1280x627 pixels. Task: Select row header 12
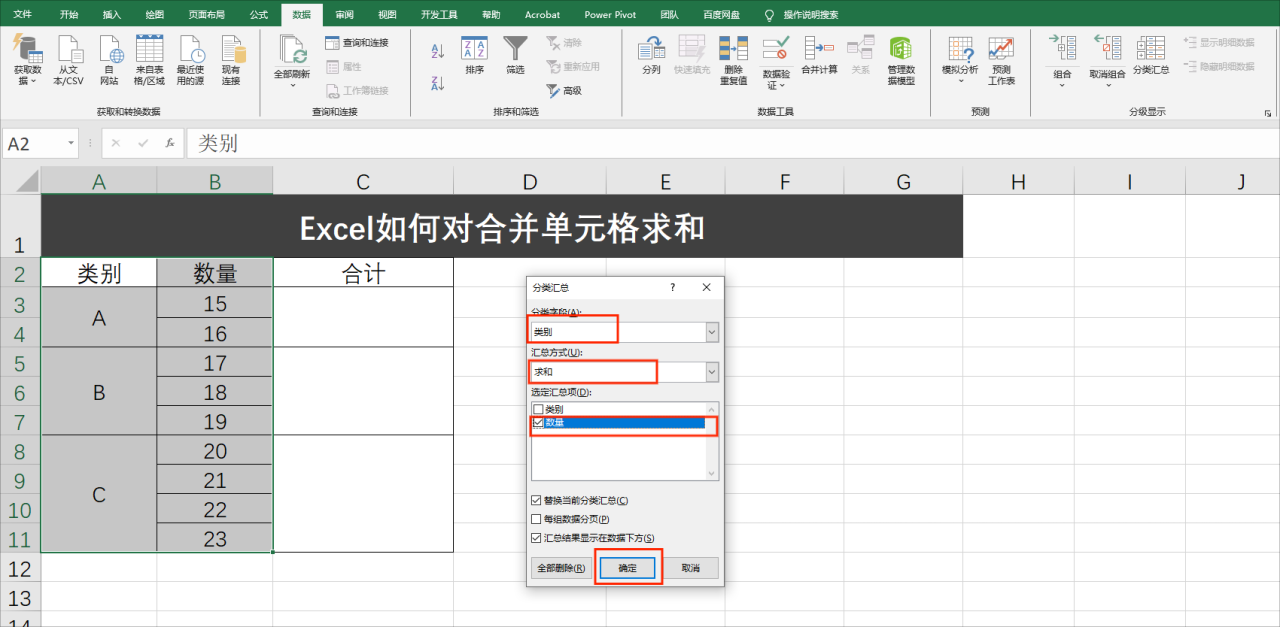(x=20, y=568)
